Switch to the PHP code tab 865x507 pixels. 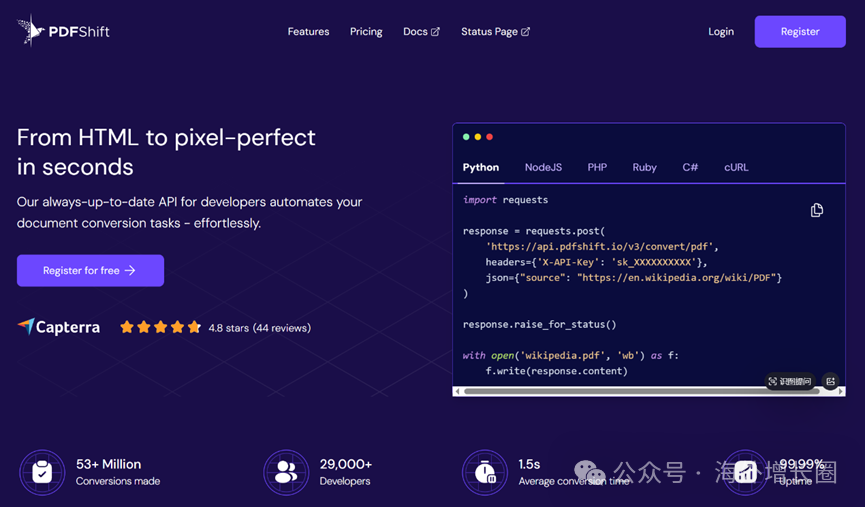pos(597,167)
